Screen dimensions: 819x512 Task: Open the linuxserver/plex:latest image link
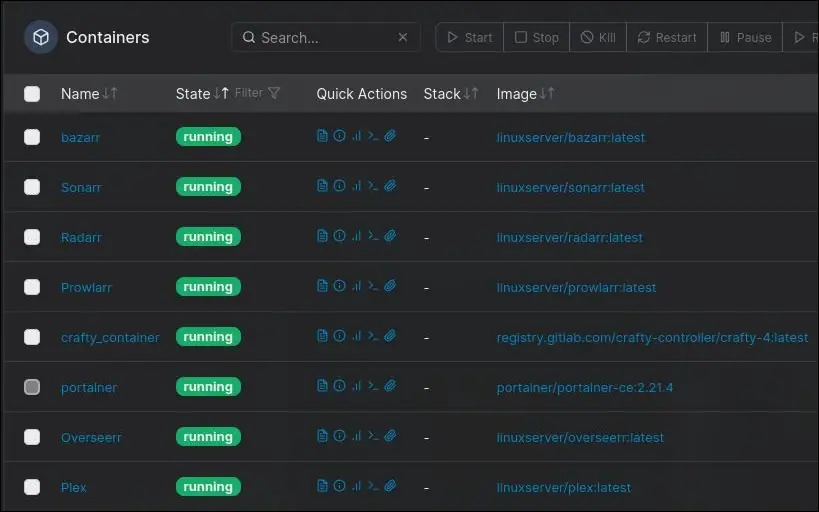[564, 487]
